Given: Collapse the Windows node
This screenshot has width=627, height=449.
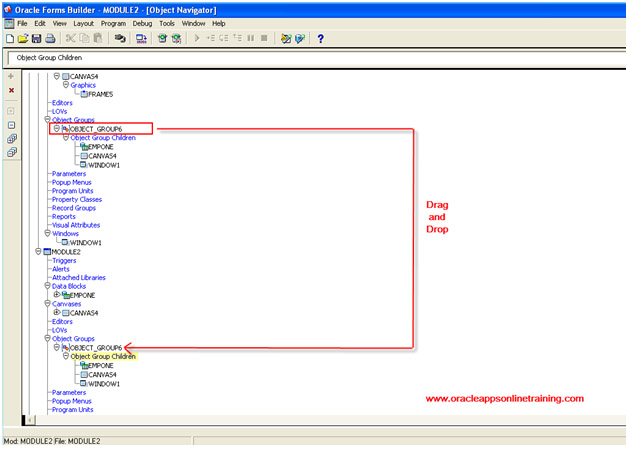Looking at the screenshot, I should click(48, 233).
